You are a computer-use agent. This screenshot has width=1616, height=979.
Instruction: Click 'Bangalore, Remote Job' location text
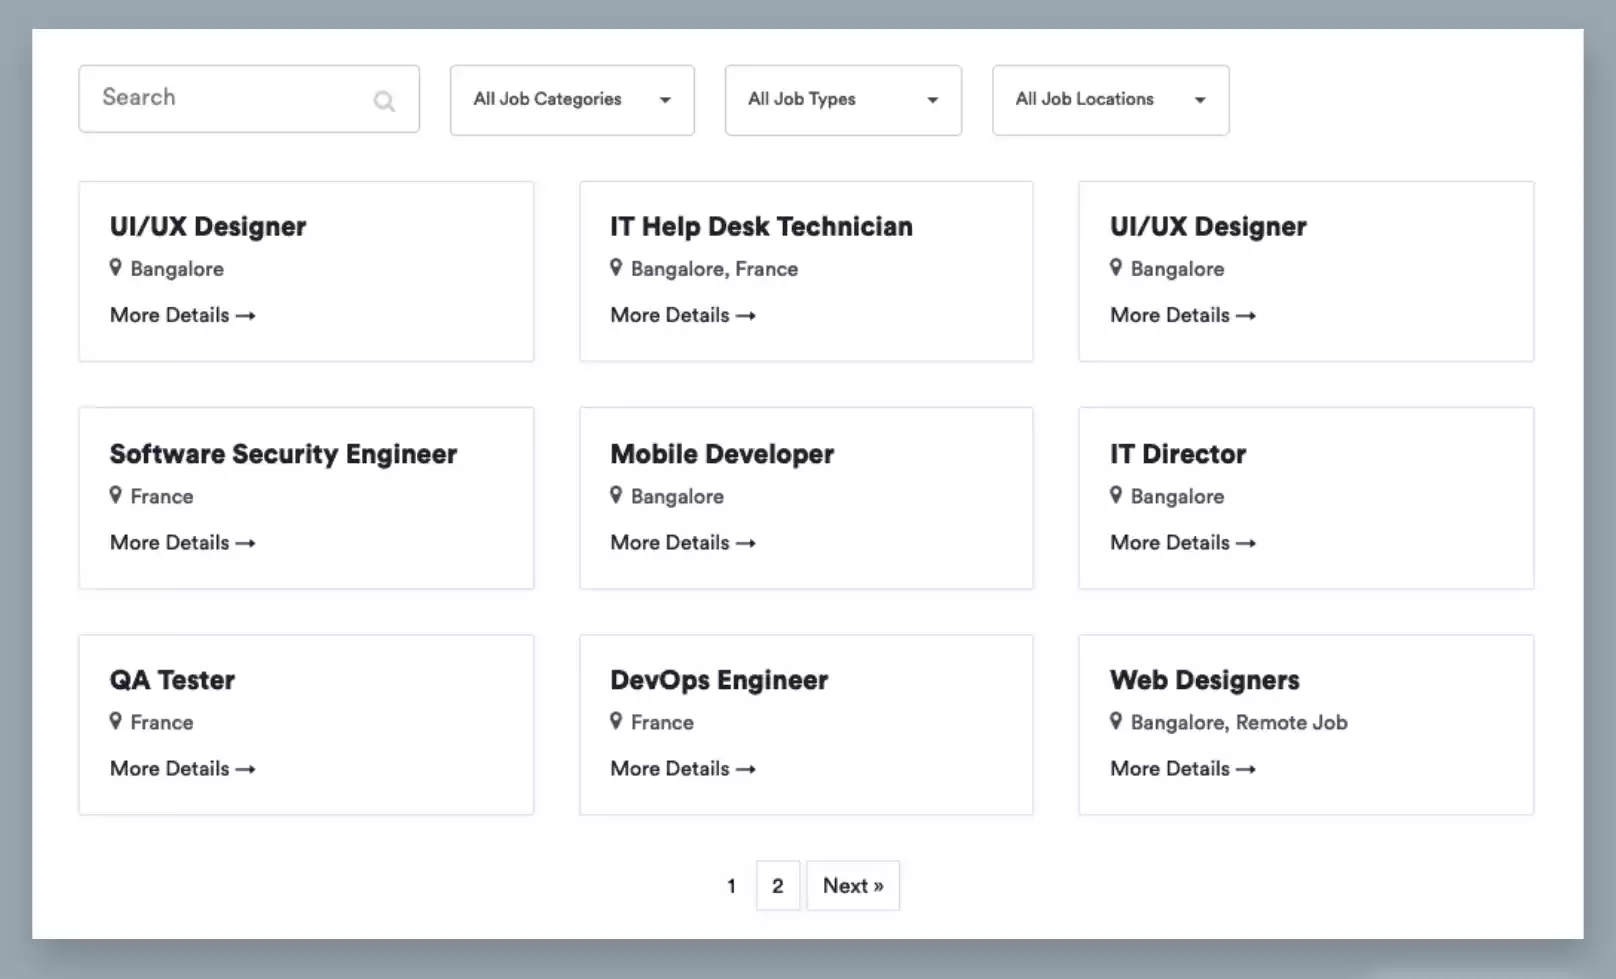coord(1239,722)
